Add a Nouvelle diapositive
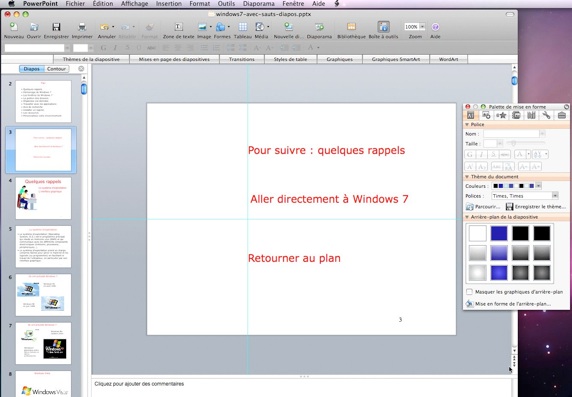This screenshot has width=572, height=397. [x=289, y=27]
